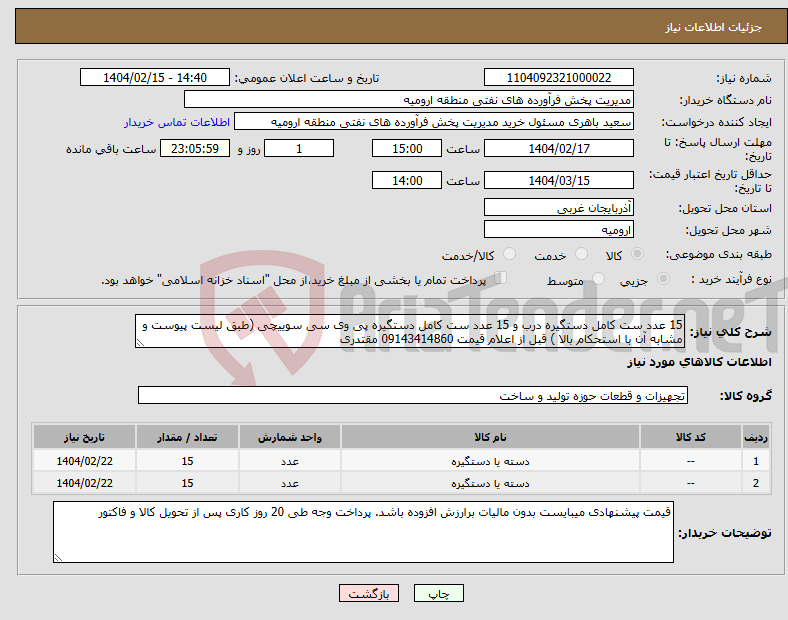Click the اطلاعات کالاهای مورد نیاز heading

pos(699,362)
